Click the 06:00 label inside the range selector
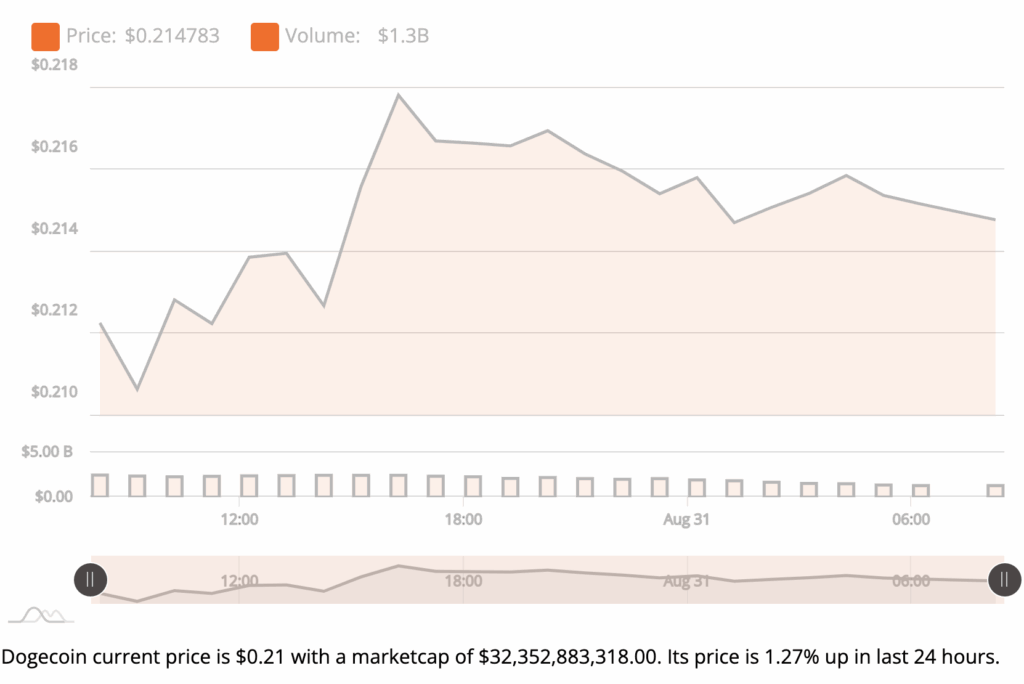Screen dimensions: 1024x684 point(910,580)
